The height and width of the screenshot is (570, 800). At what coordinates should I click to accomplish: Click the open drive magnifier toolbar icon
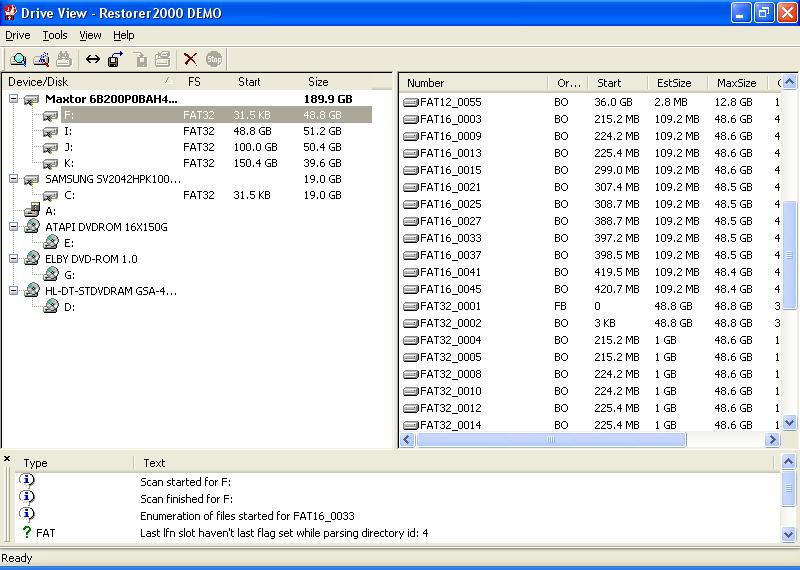coord(18,59)
